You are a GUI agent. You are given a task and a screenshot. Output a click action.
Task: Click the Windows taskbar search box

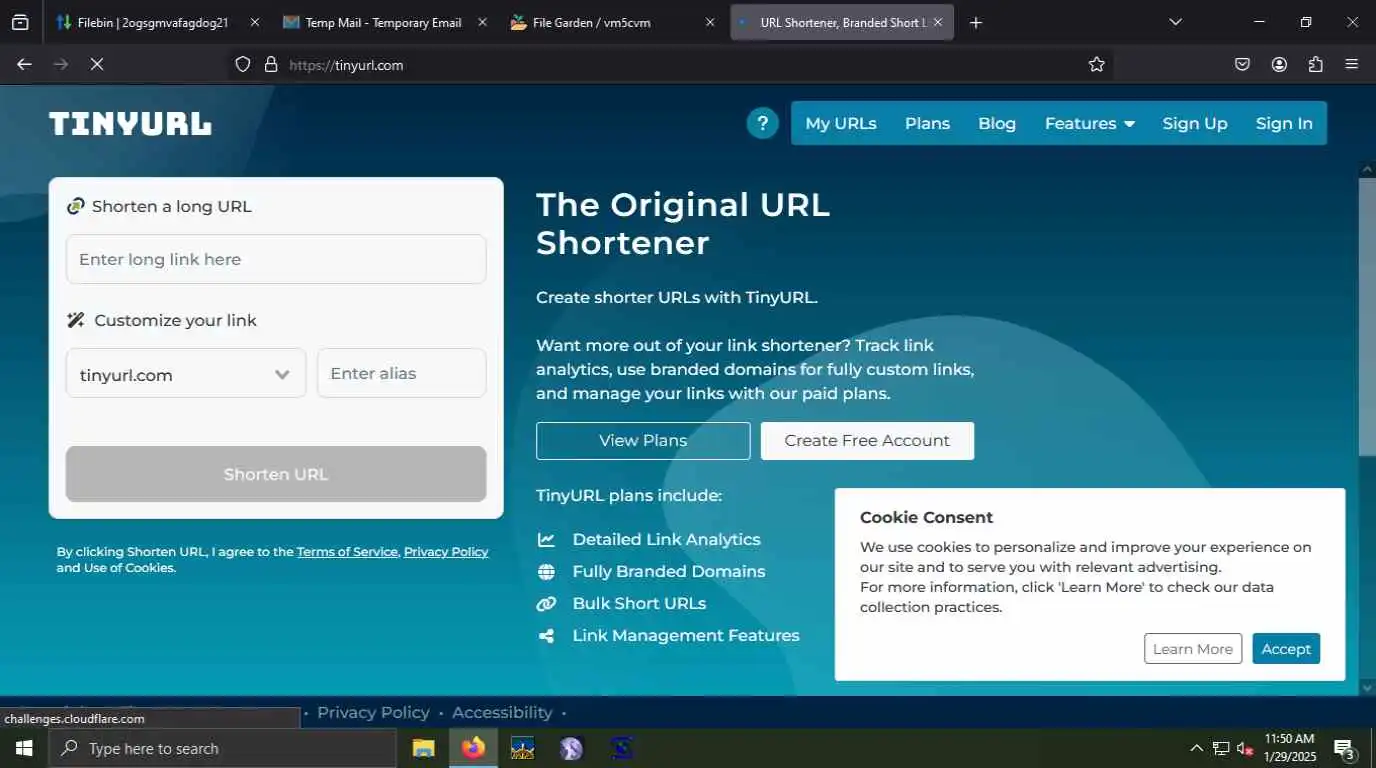point(221,748)
